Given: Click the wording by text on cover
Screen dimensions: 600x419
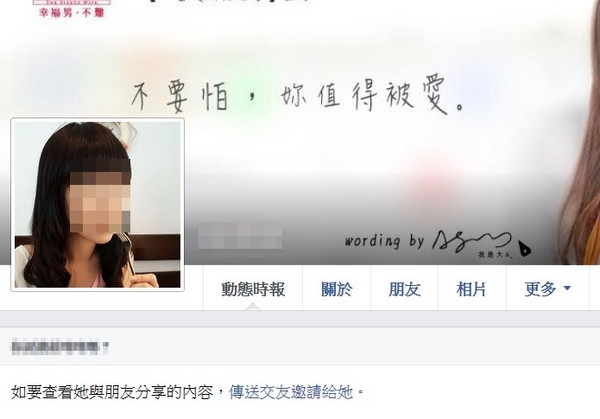Looking at the screenshot, I should tap(384, 241).
